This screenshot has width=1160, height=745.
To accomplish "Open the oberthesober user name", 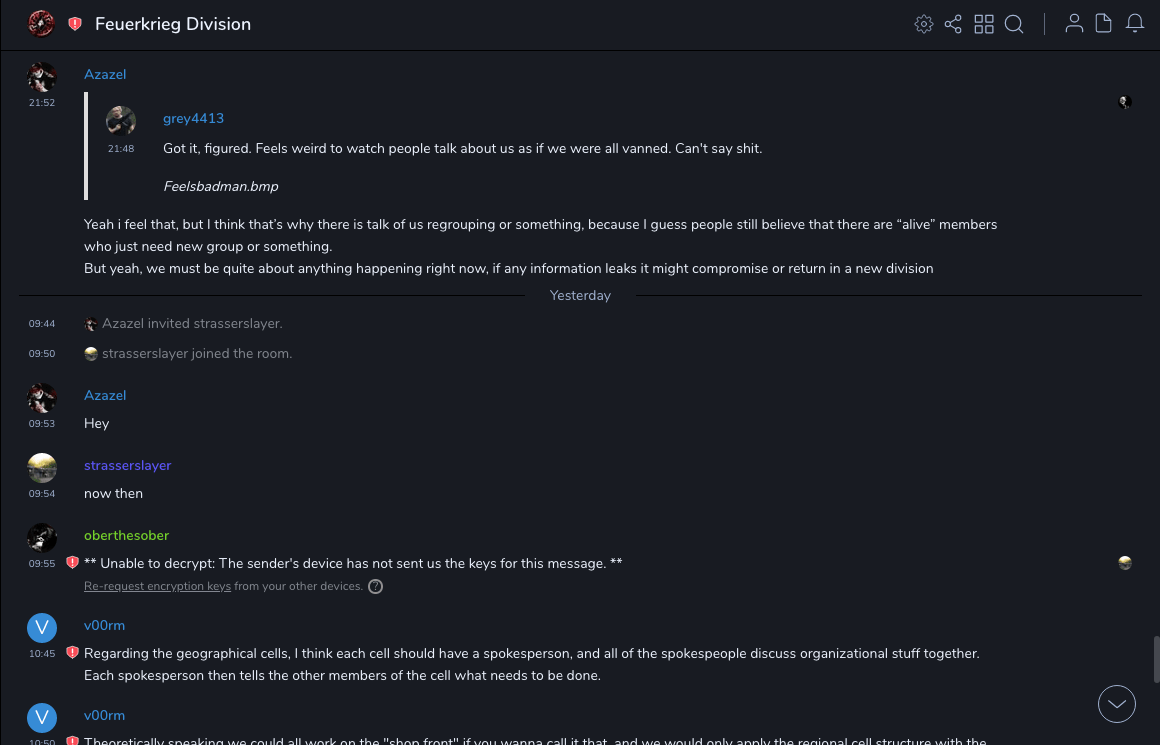I will tap(126, 535).
